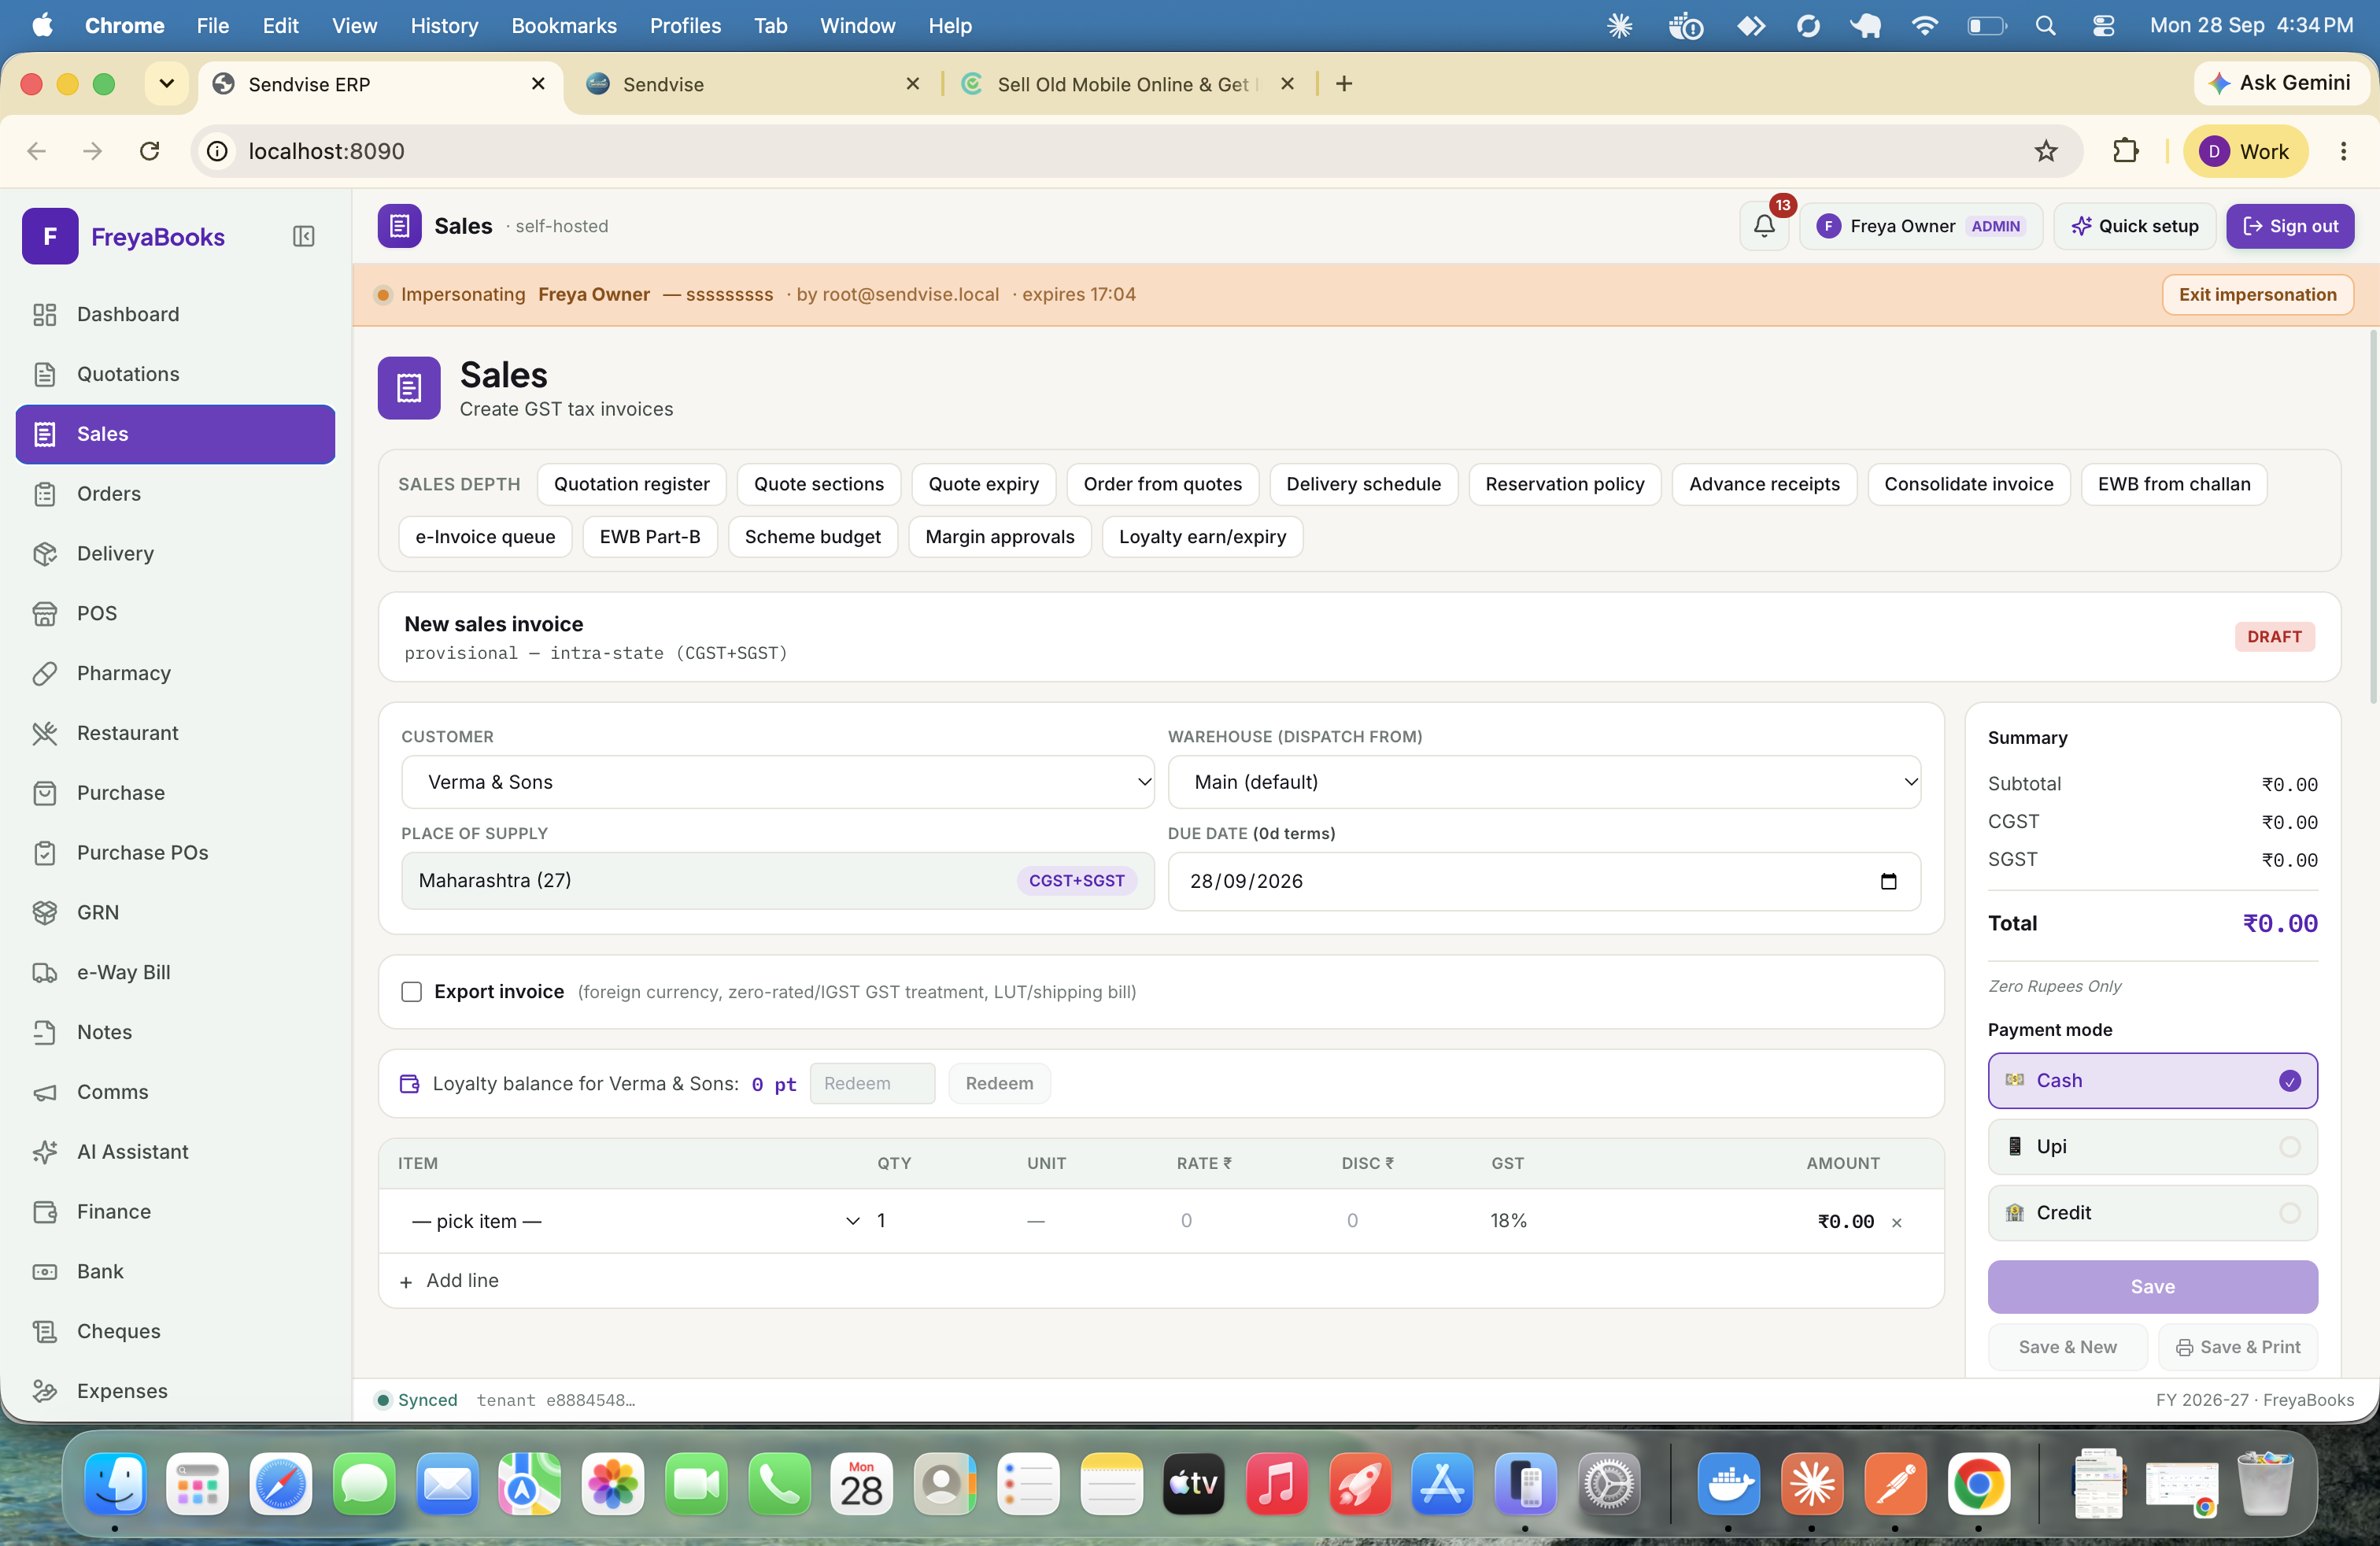Image resolution: width=2380 pixels, height=1546 pixels.
Task: Switch to the Sendvise browser tab
Action: click(750, 84)
